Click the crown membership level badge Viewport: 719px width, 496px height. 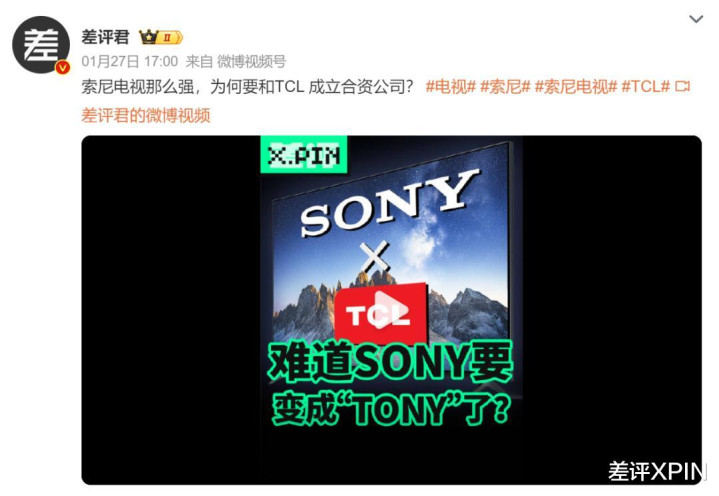[161, 37]
